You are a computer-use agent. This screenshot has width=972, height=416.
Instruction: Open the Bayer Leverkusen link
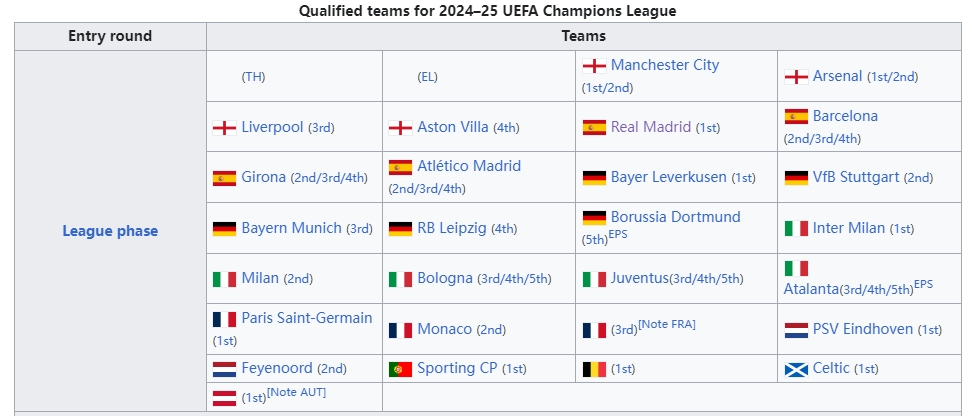668,177
